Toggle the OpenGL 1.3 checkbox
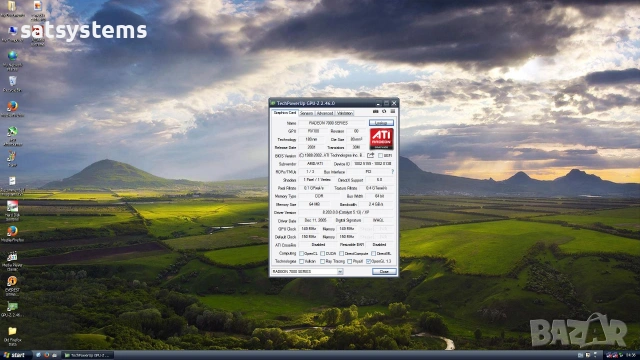 click(x=369, y=261)
